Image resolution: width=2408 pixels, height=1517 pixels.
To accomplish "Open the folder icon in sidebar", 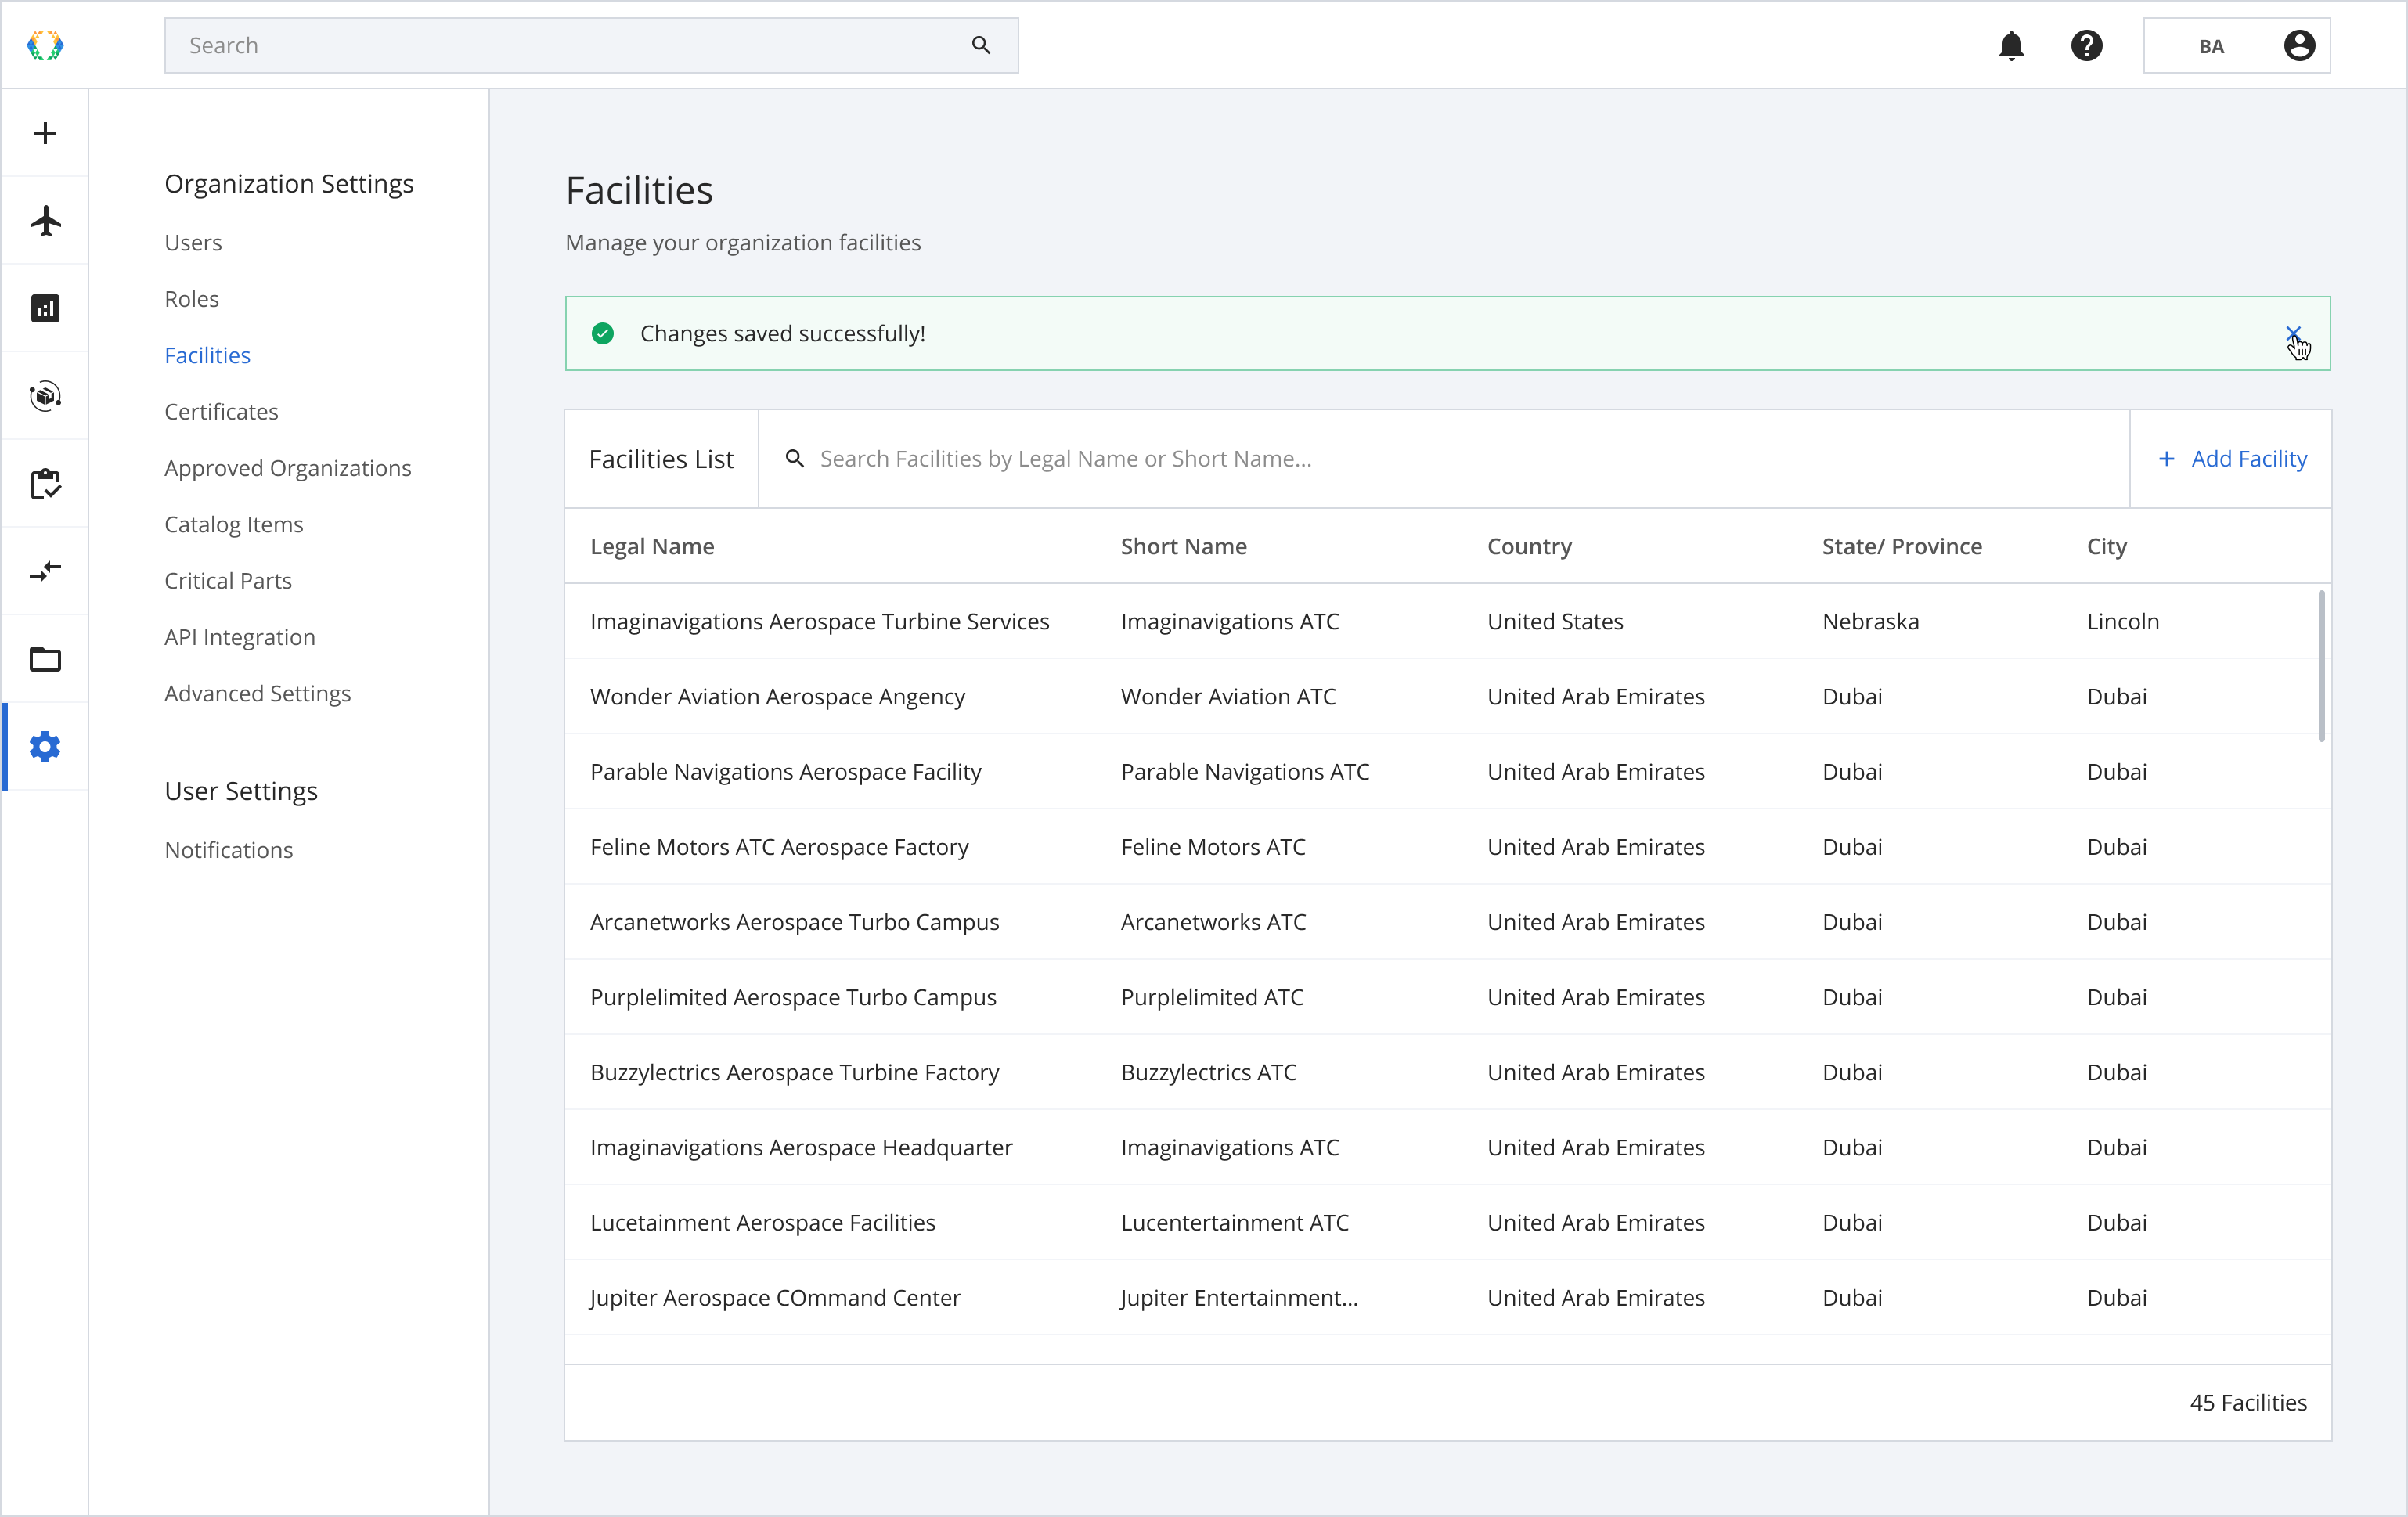I will tap(45, 659).
